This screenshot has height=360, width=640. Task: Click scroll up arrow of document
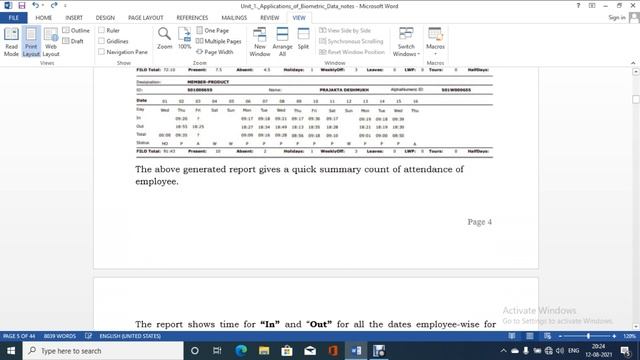[636, 72]
